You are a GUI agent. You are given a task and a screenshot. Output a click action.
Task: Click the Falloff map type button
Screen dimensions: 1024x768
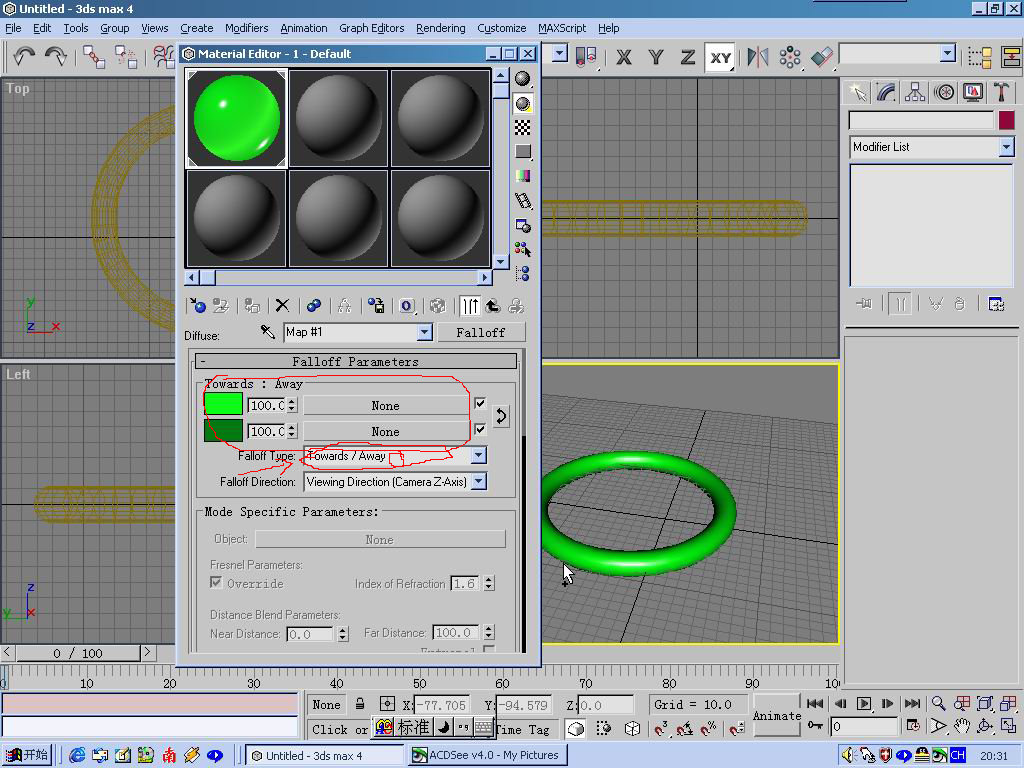(x=481, y=332)
